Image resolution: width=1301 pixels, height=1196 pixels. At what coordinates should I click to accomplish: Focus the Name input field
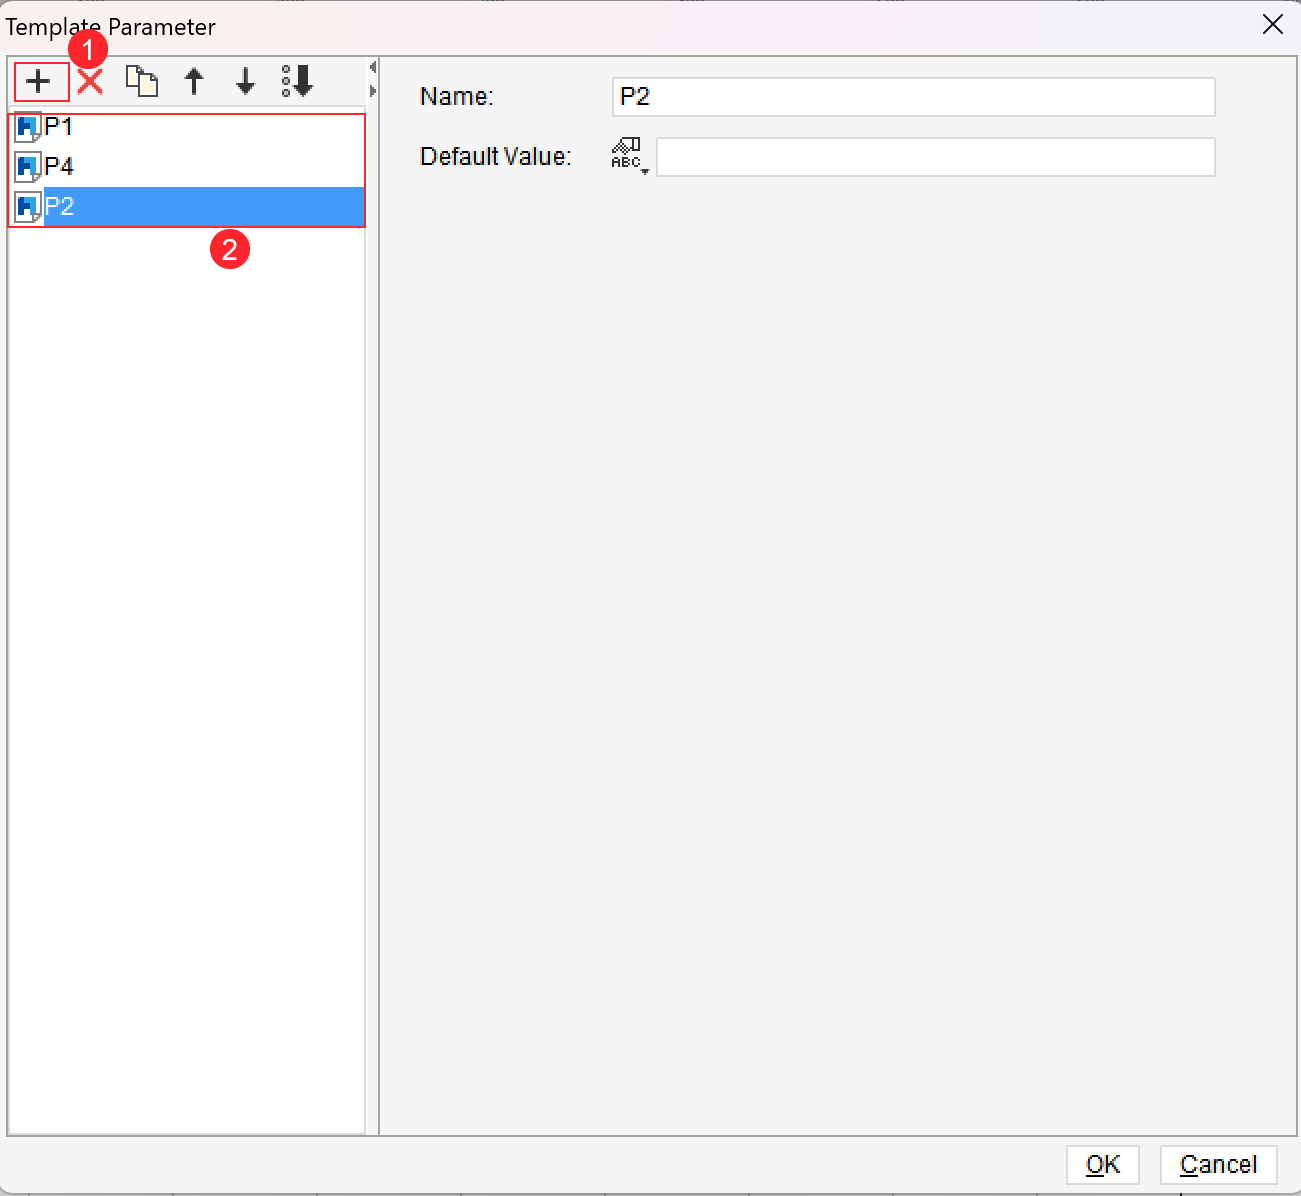coord(914,97)
